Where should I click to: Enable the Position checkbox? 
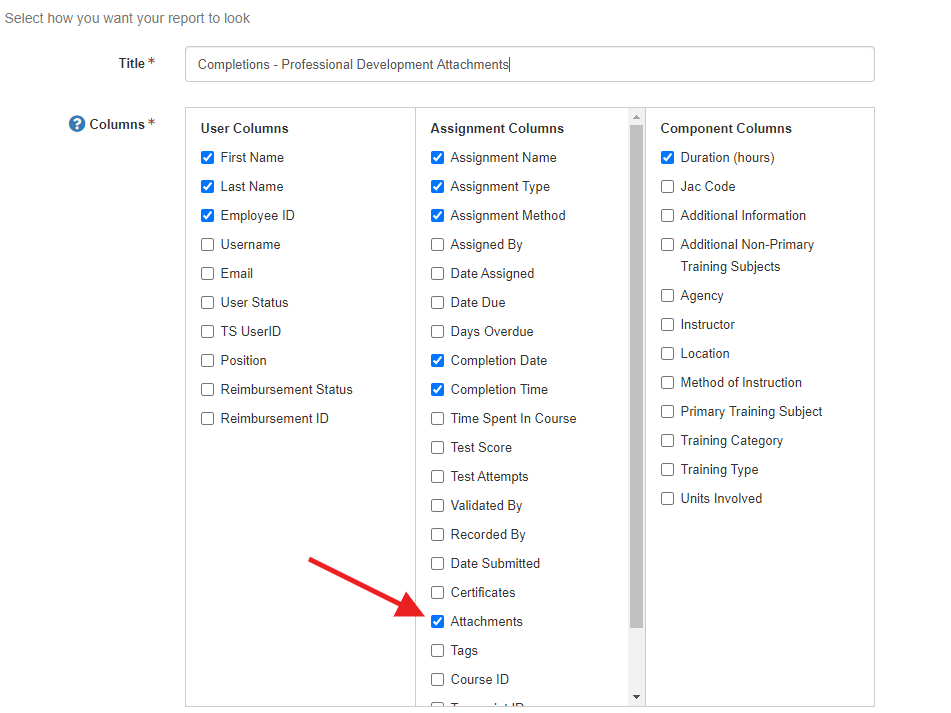tap(207, 360)
